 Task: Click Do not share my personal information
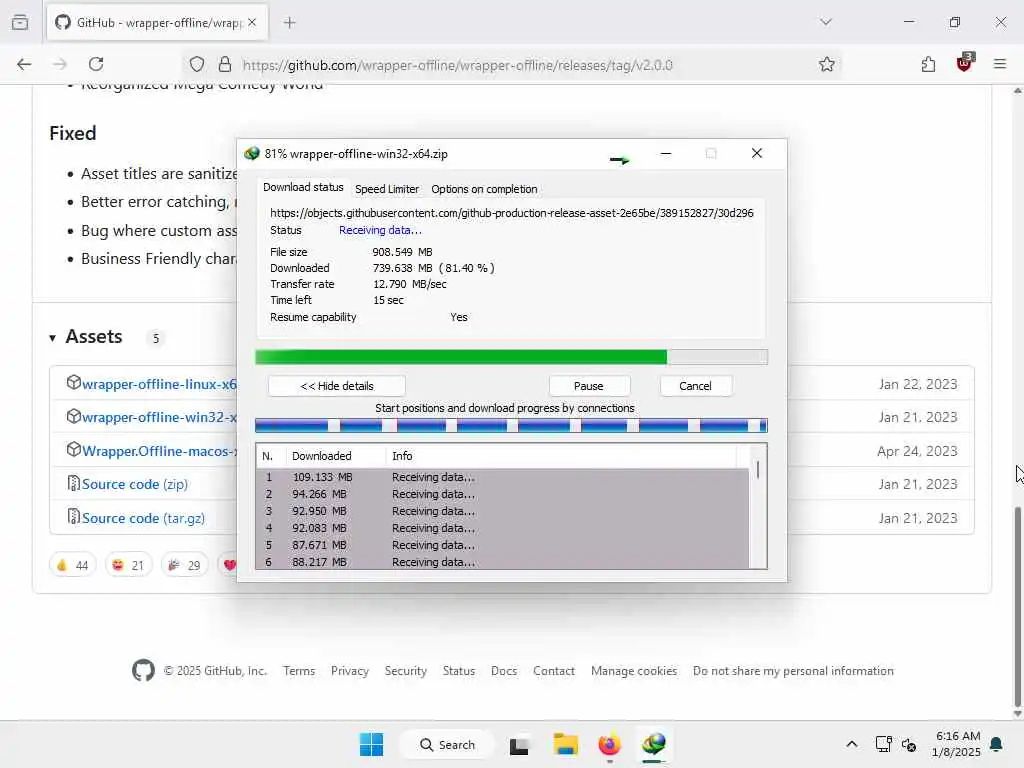[x=793, y=671]
